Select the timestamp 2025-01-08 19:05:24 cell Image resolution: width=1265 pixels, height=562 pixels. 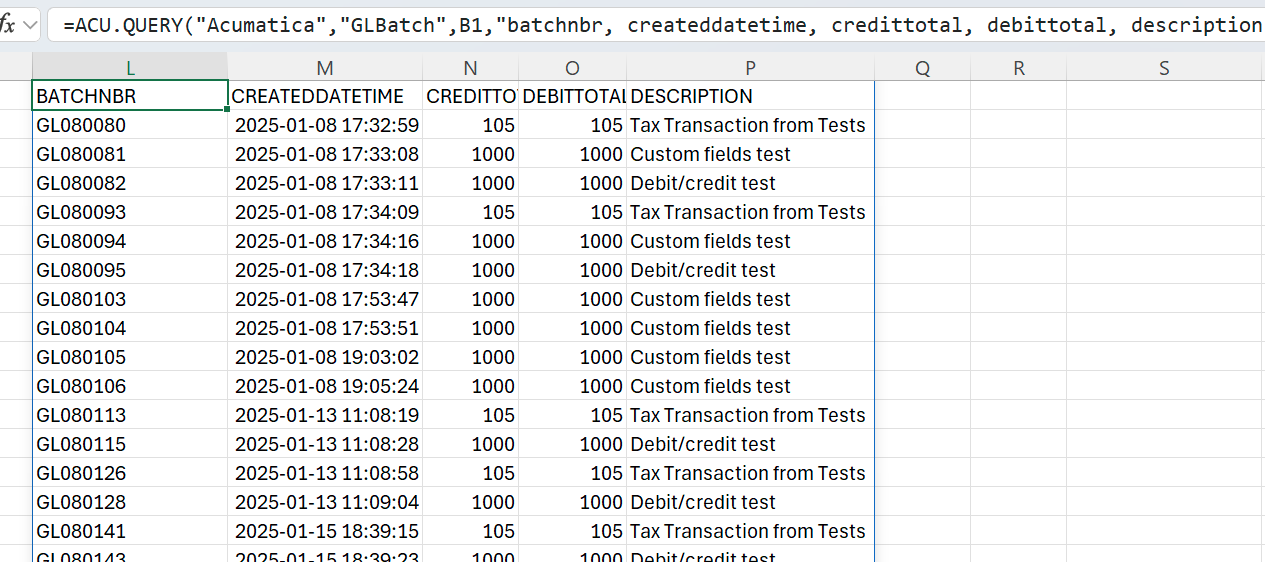coord(325,386)
